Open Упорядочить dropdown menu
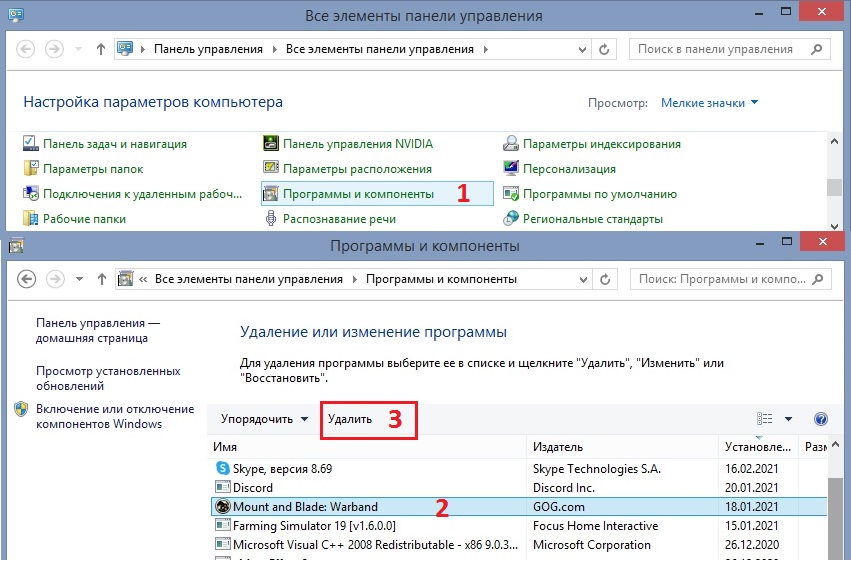The width and height of the screenshot is (851, 563). 264,419
